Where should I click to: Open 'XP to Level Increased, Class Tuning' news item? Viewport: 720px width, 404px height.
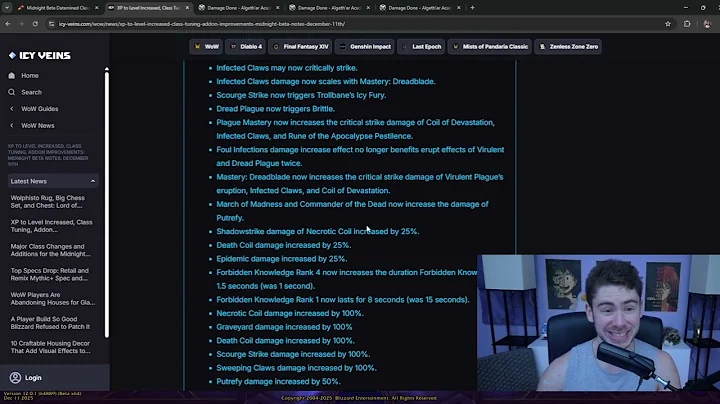[51, 226]
